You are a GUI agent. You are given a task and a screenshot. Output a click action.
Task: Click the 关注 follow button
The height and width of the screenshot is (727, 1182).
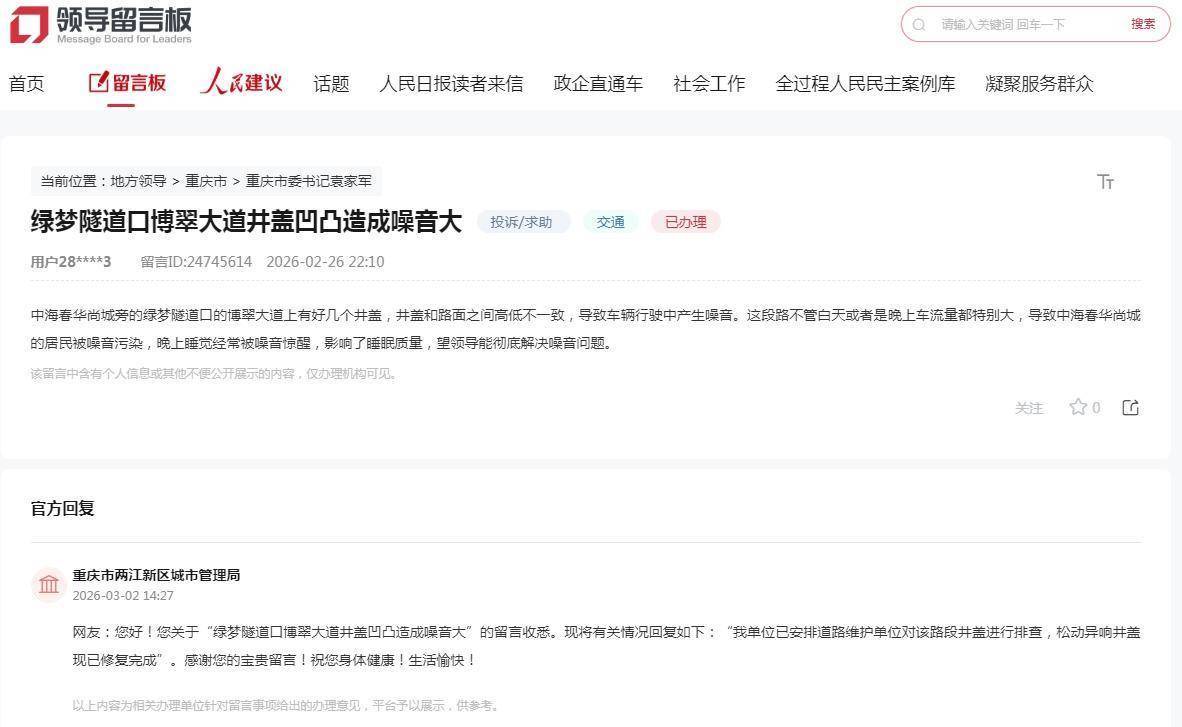tap(1029, 408)
